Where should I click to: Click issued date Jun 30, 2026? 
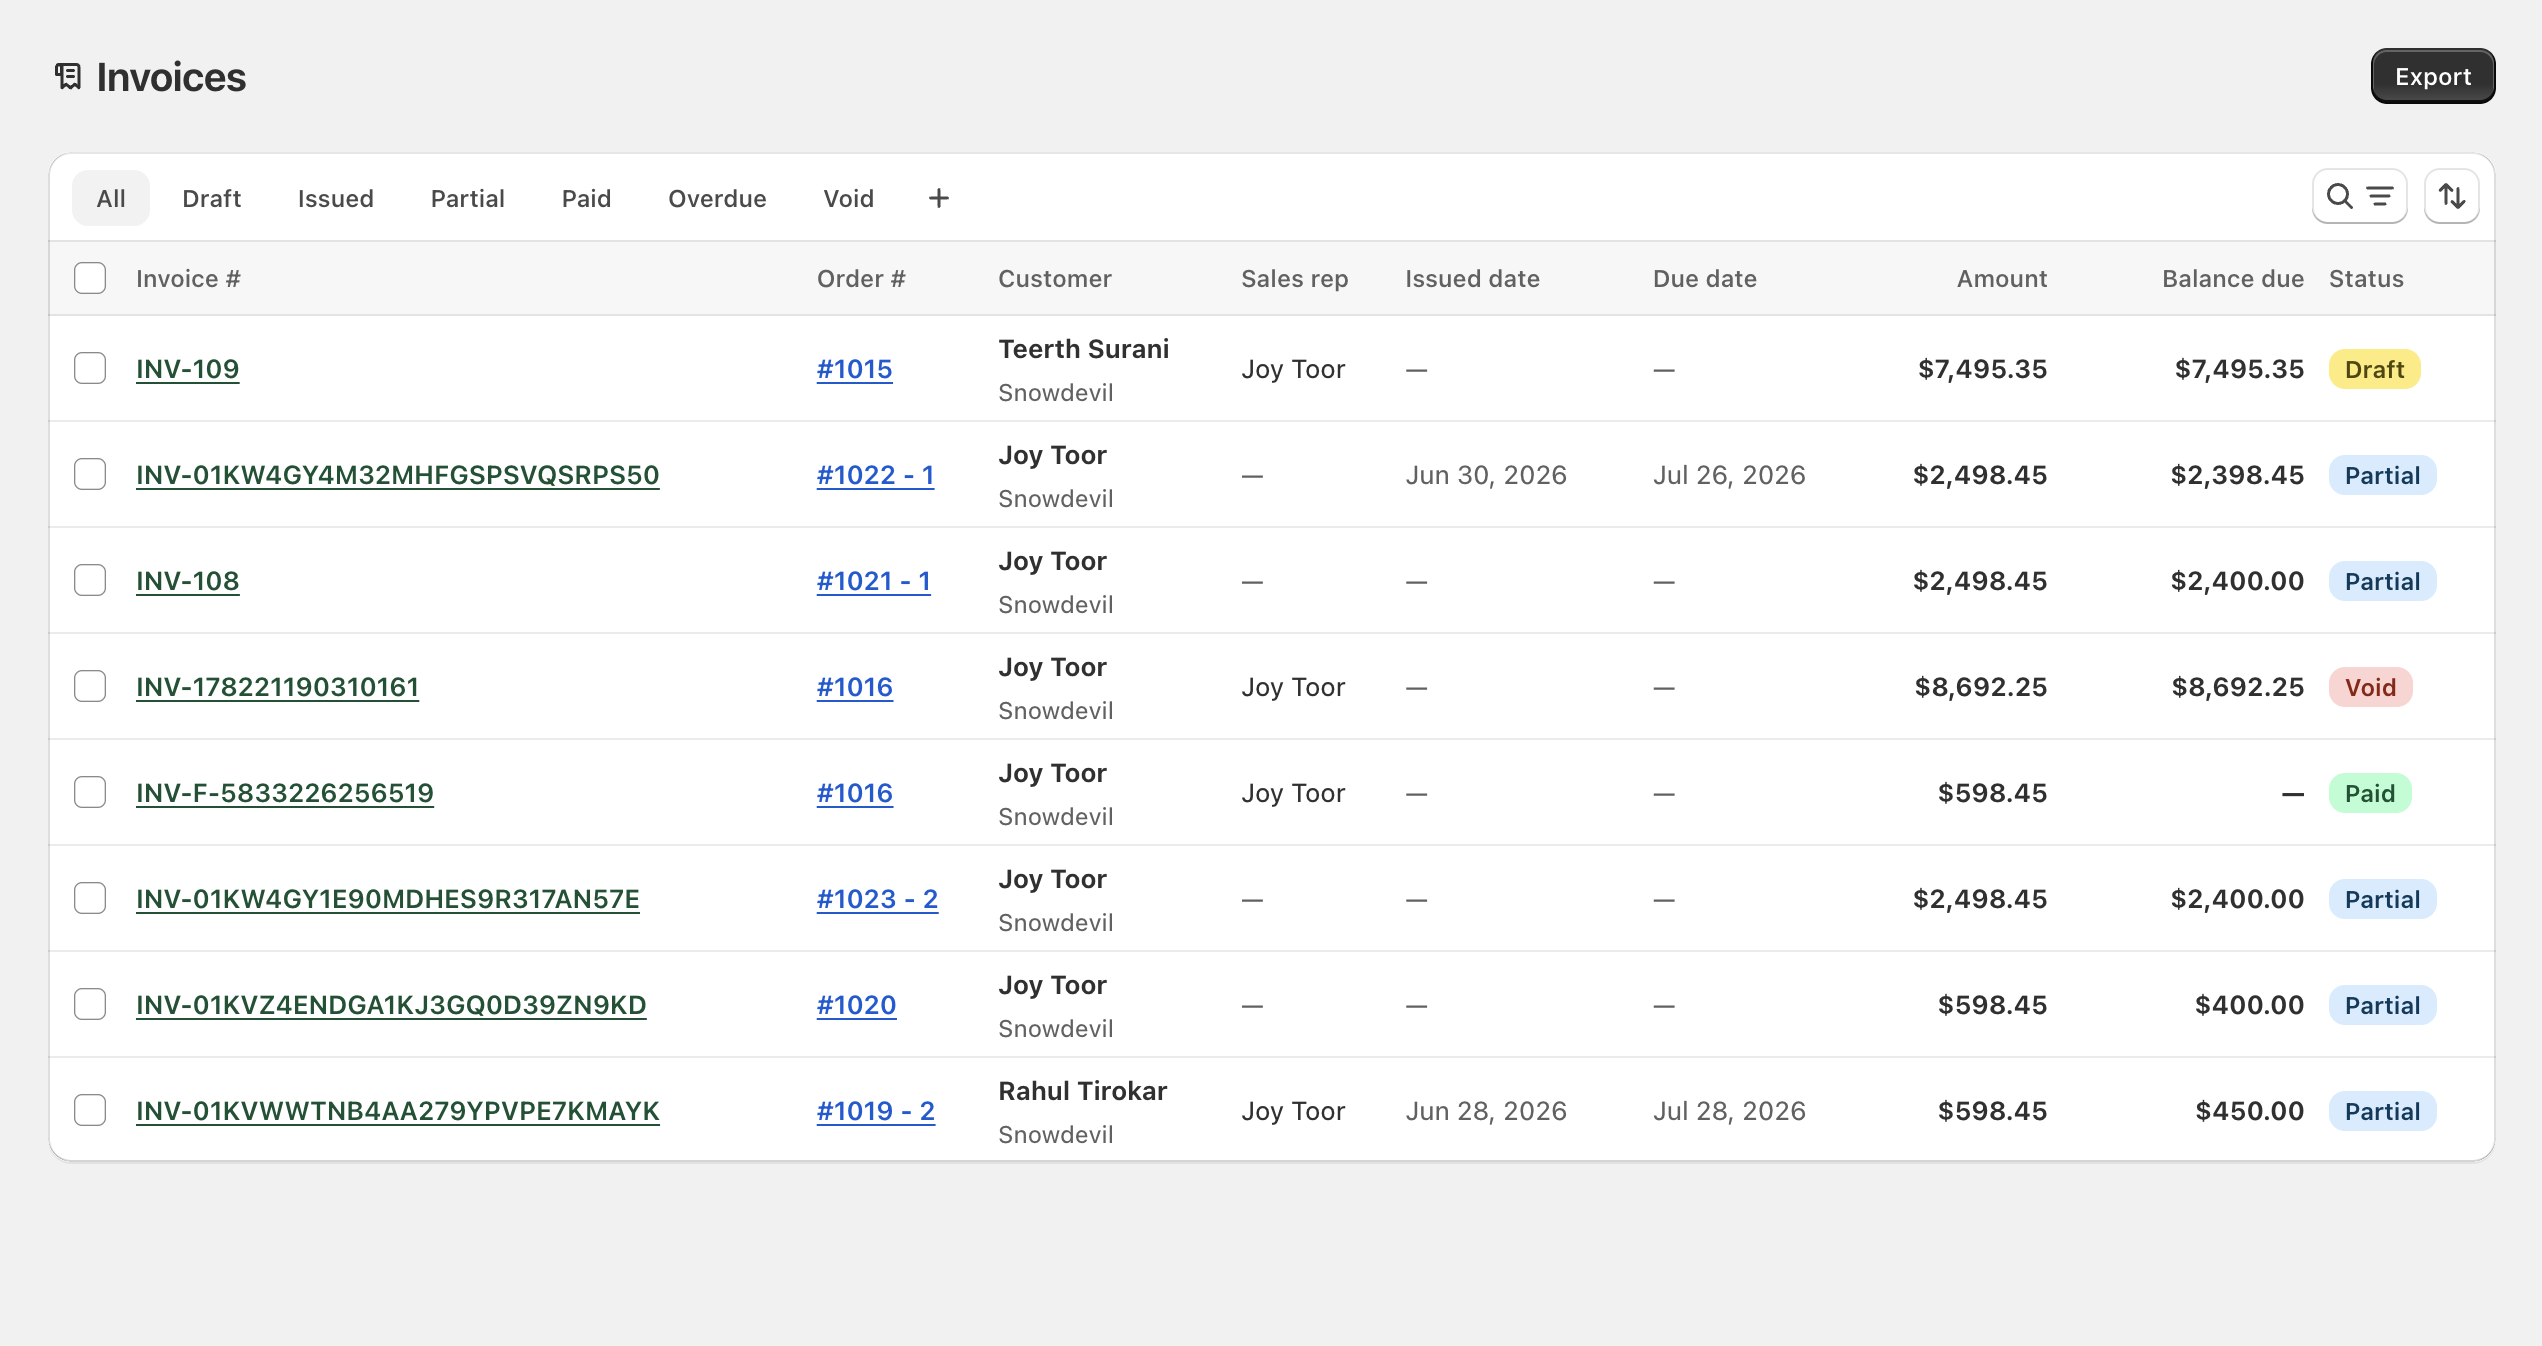[x=1486, y=475]
